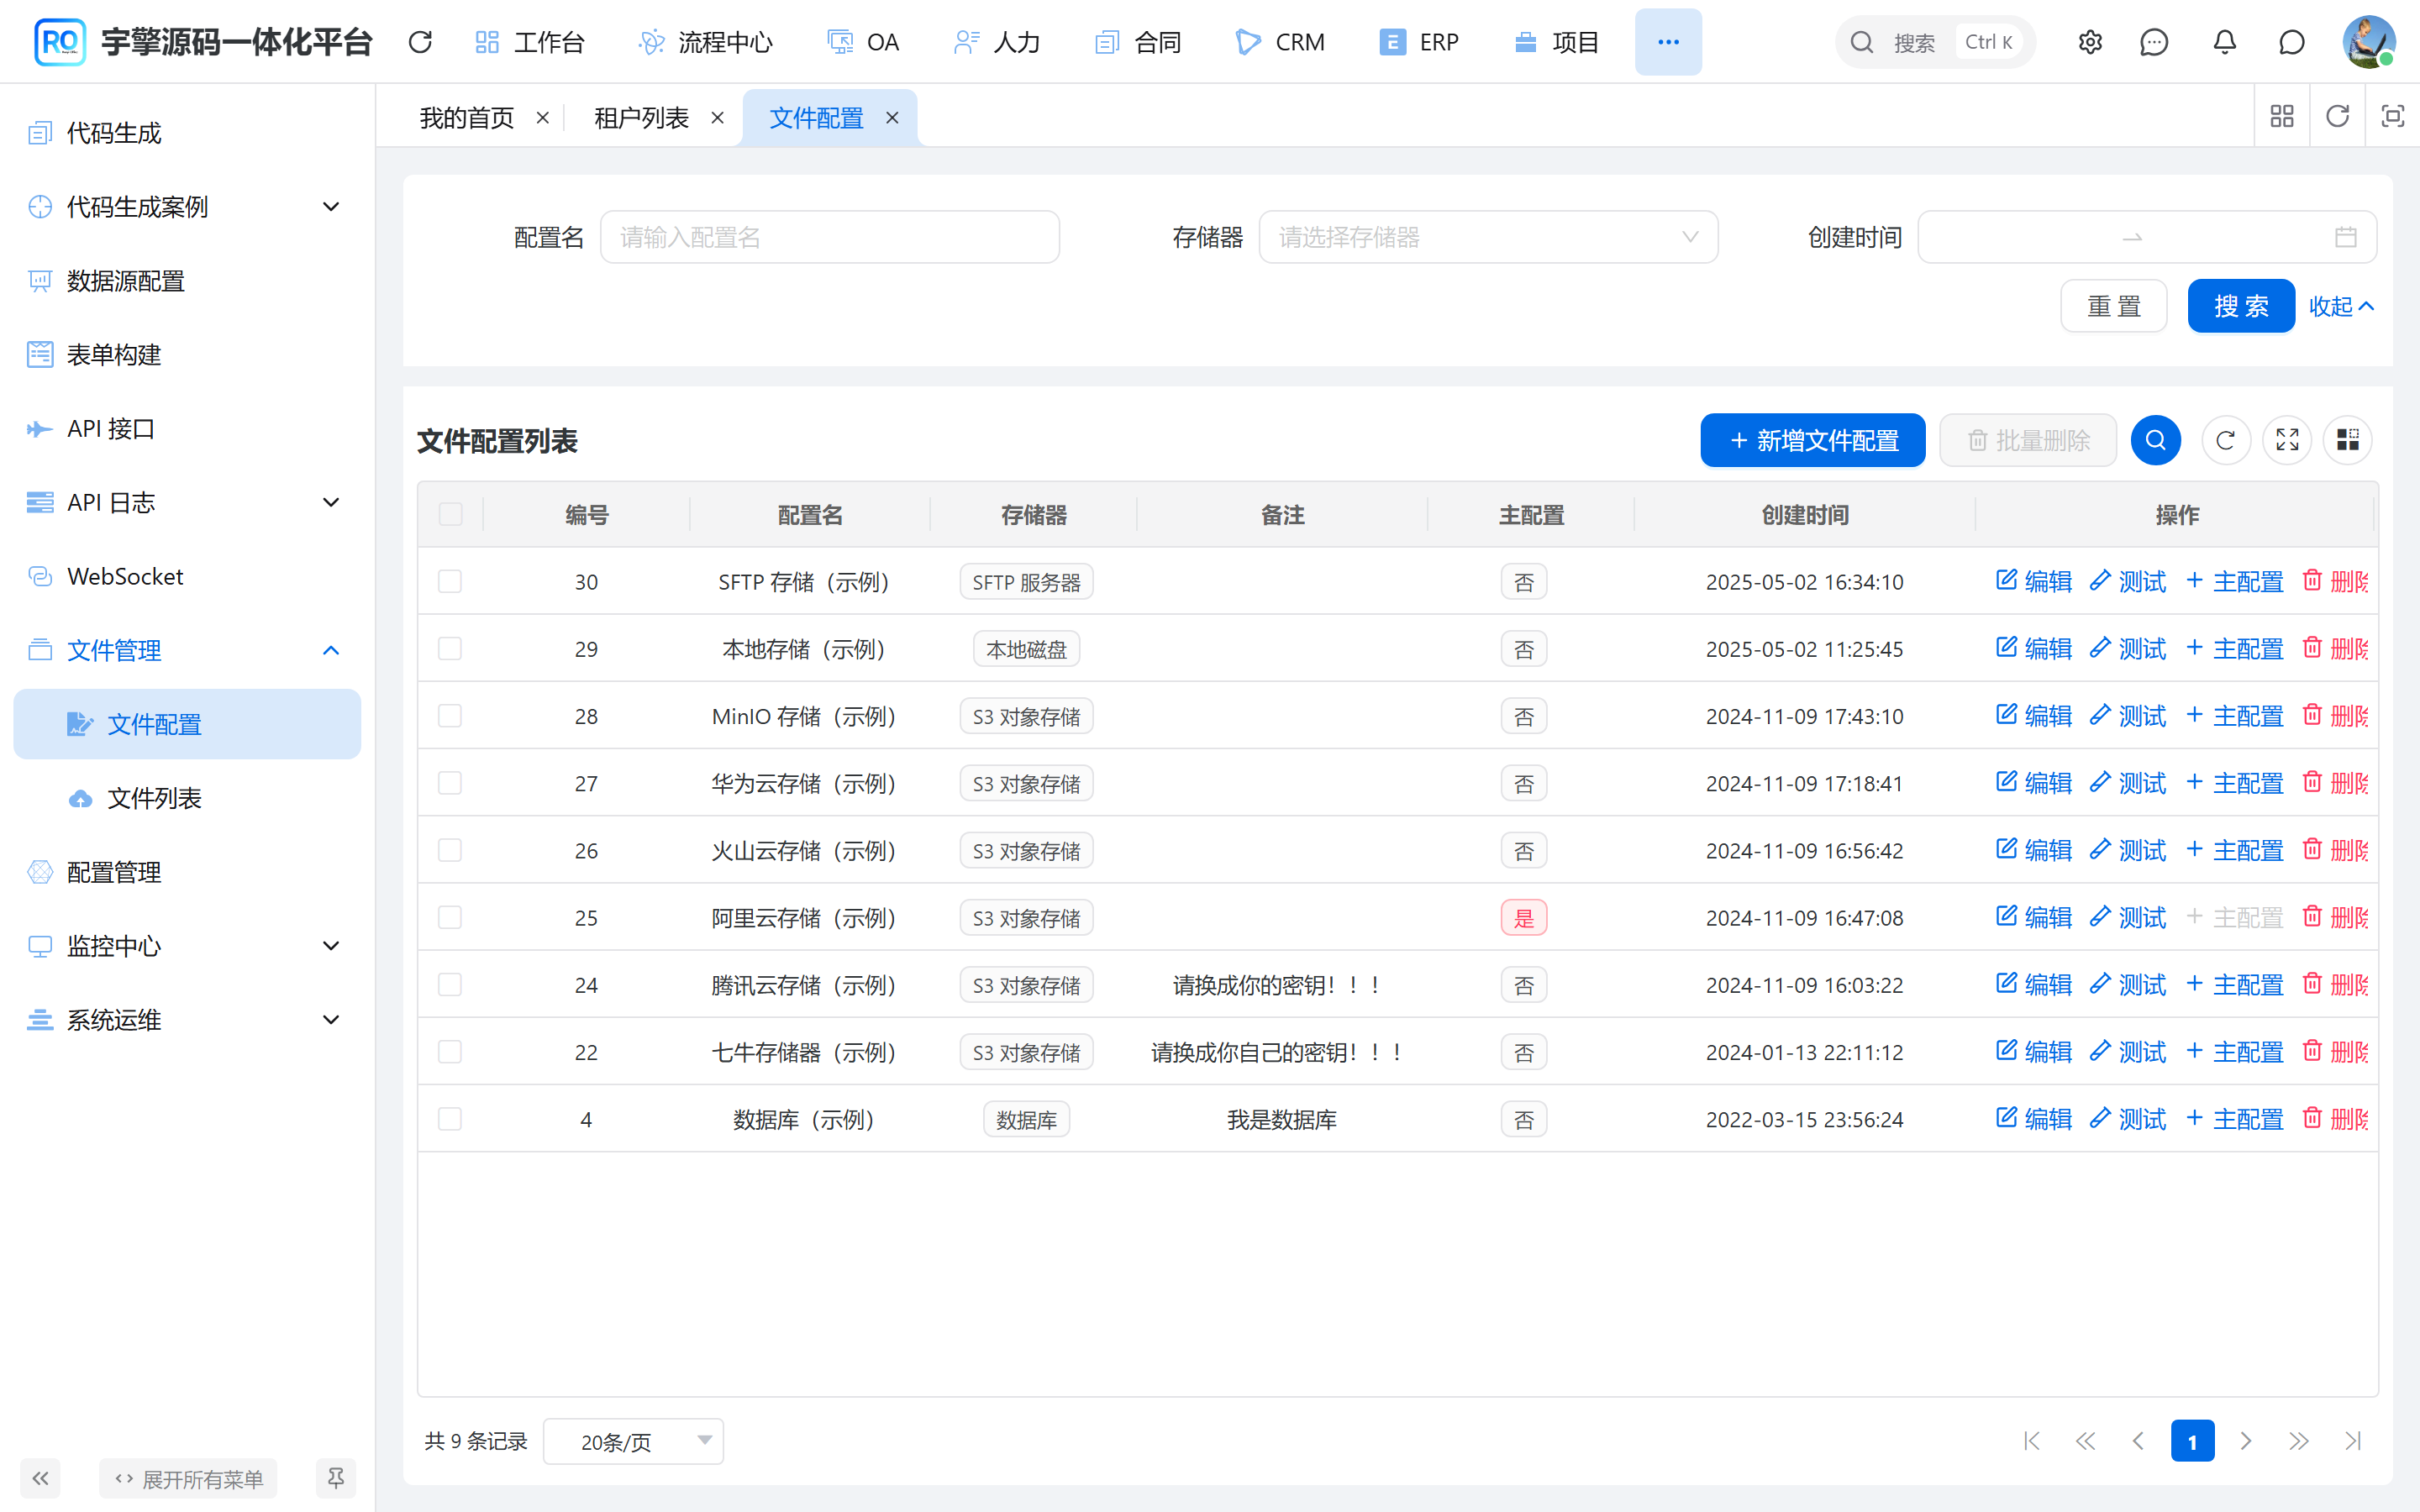Viewport: 2420px width, 1512px height.
Task: Click the blue round search toggle button
Action: click(2155, 440)
